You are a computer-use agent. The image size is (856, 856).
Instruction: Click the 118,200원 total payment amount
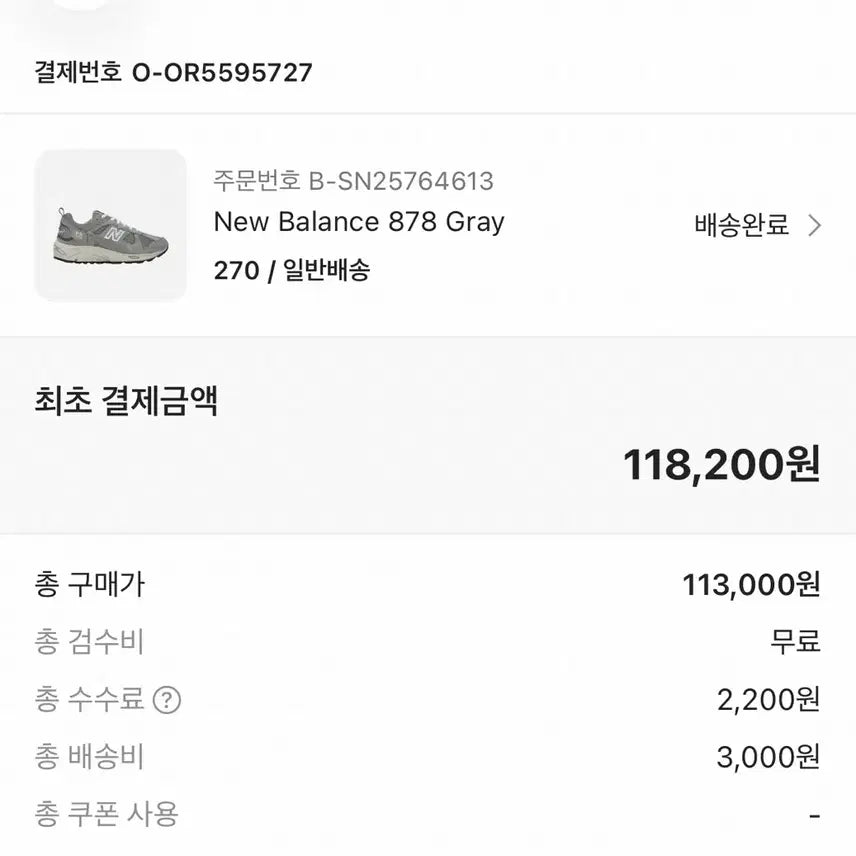pos(721,464)
